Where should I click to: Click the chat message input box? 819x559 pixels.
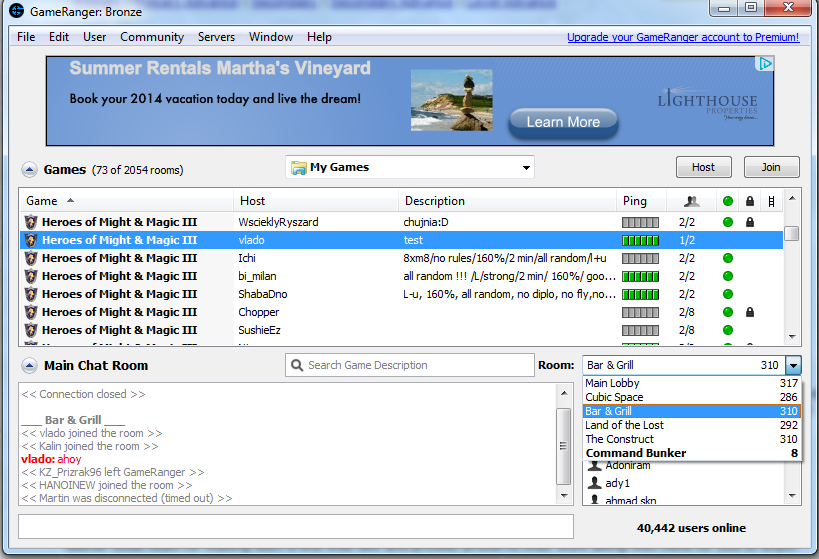(296, 527)
